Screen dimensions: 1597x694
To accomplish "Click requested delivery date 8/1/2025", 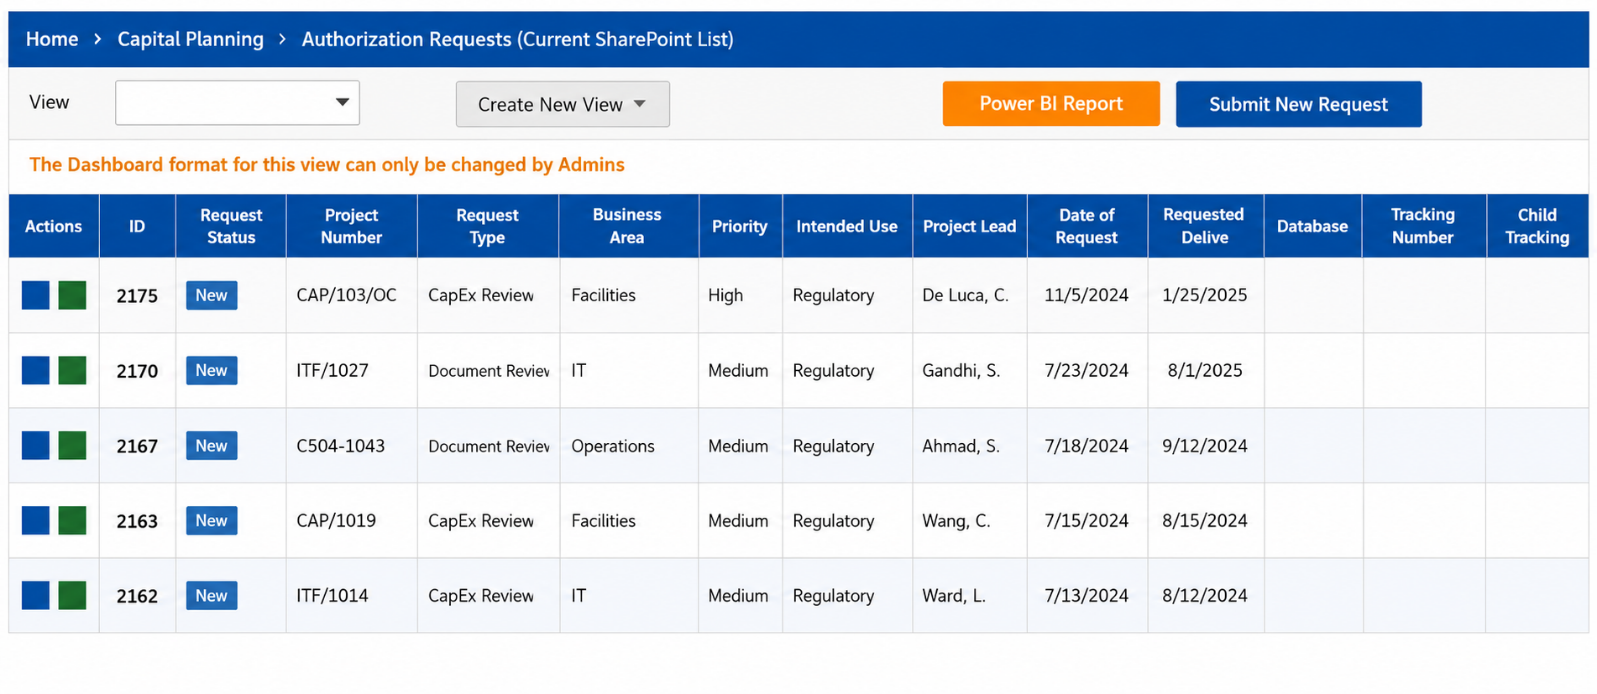I will [x=1205, y=370].
